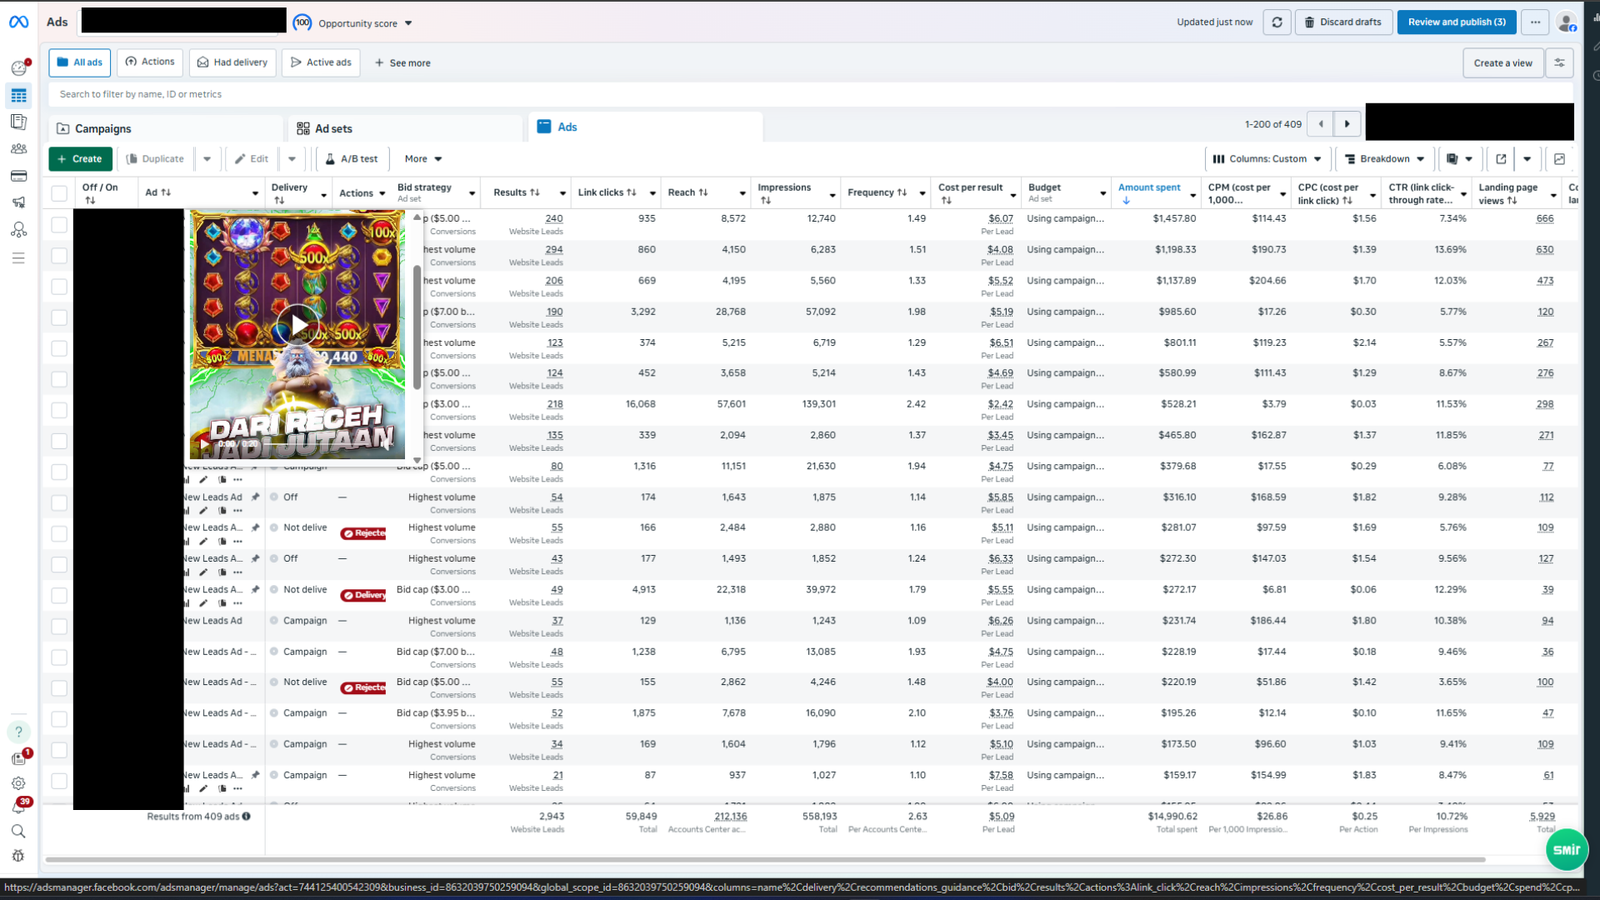The width and height of the screenshot is (1600, 900).
Task: Click the export table data icon
Action: [1501, 159]
